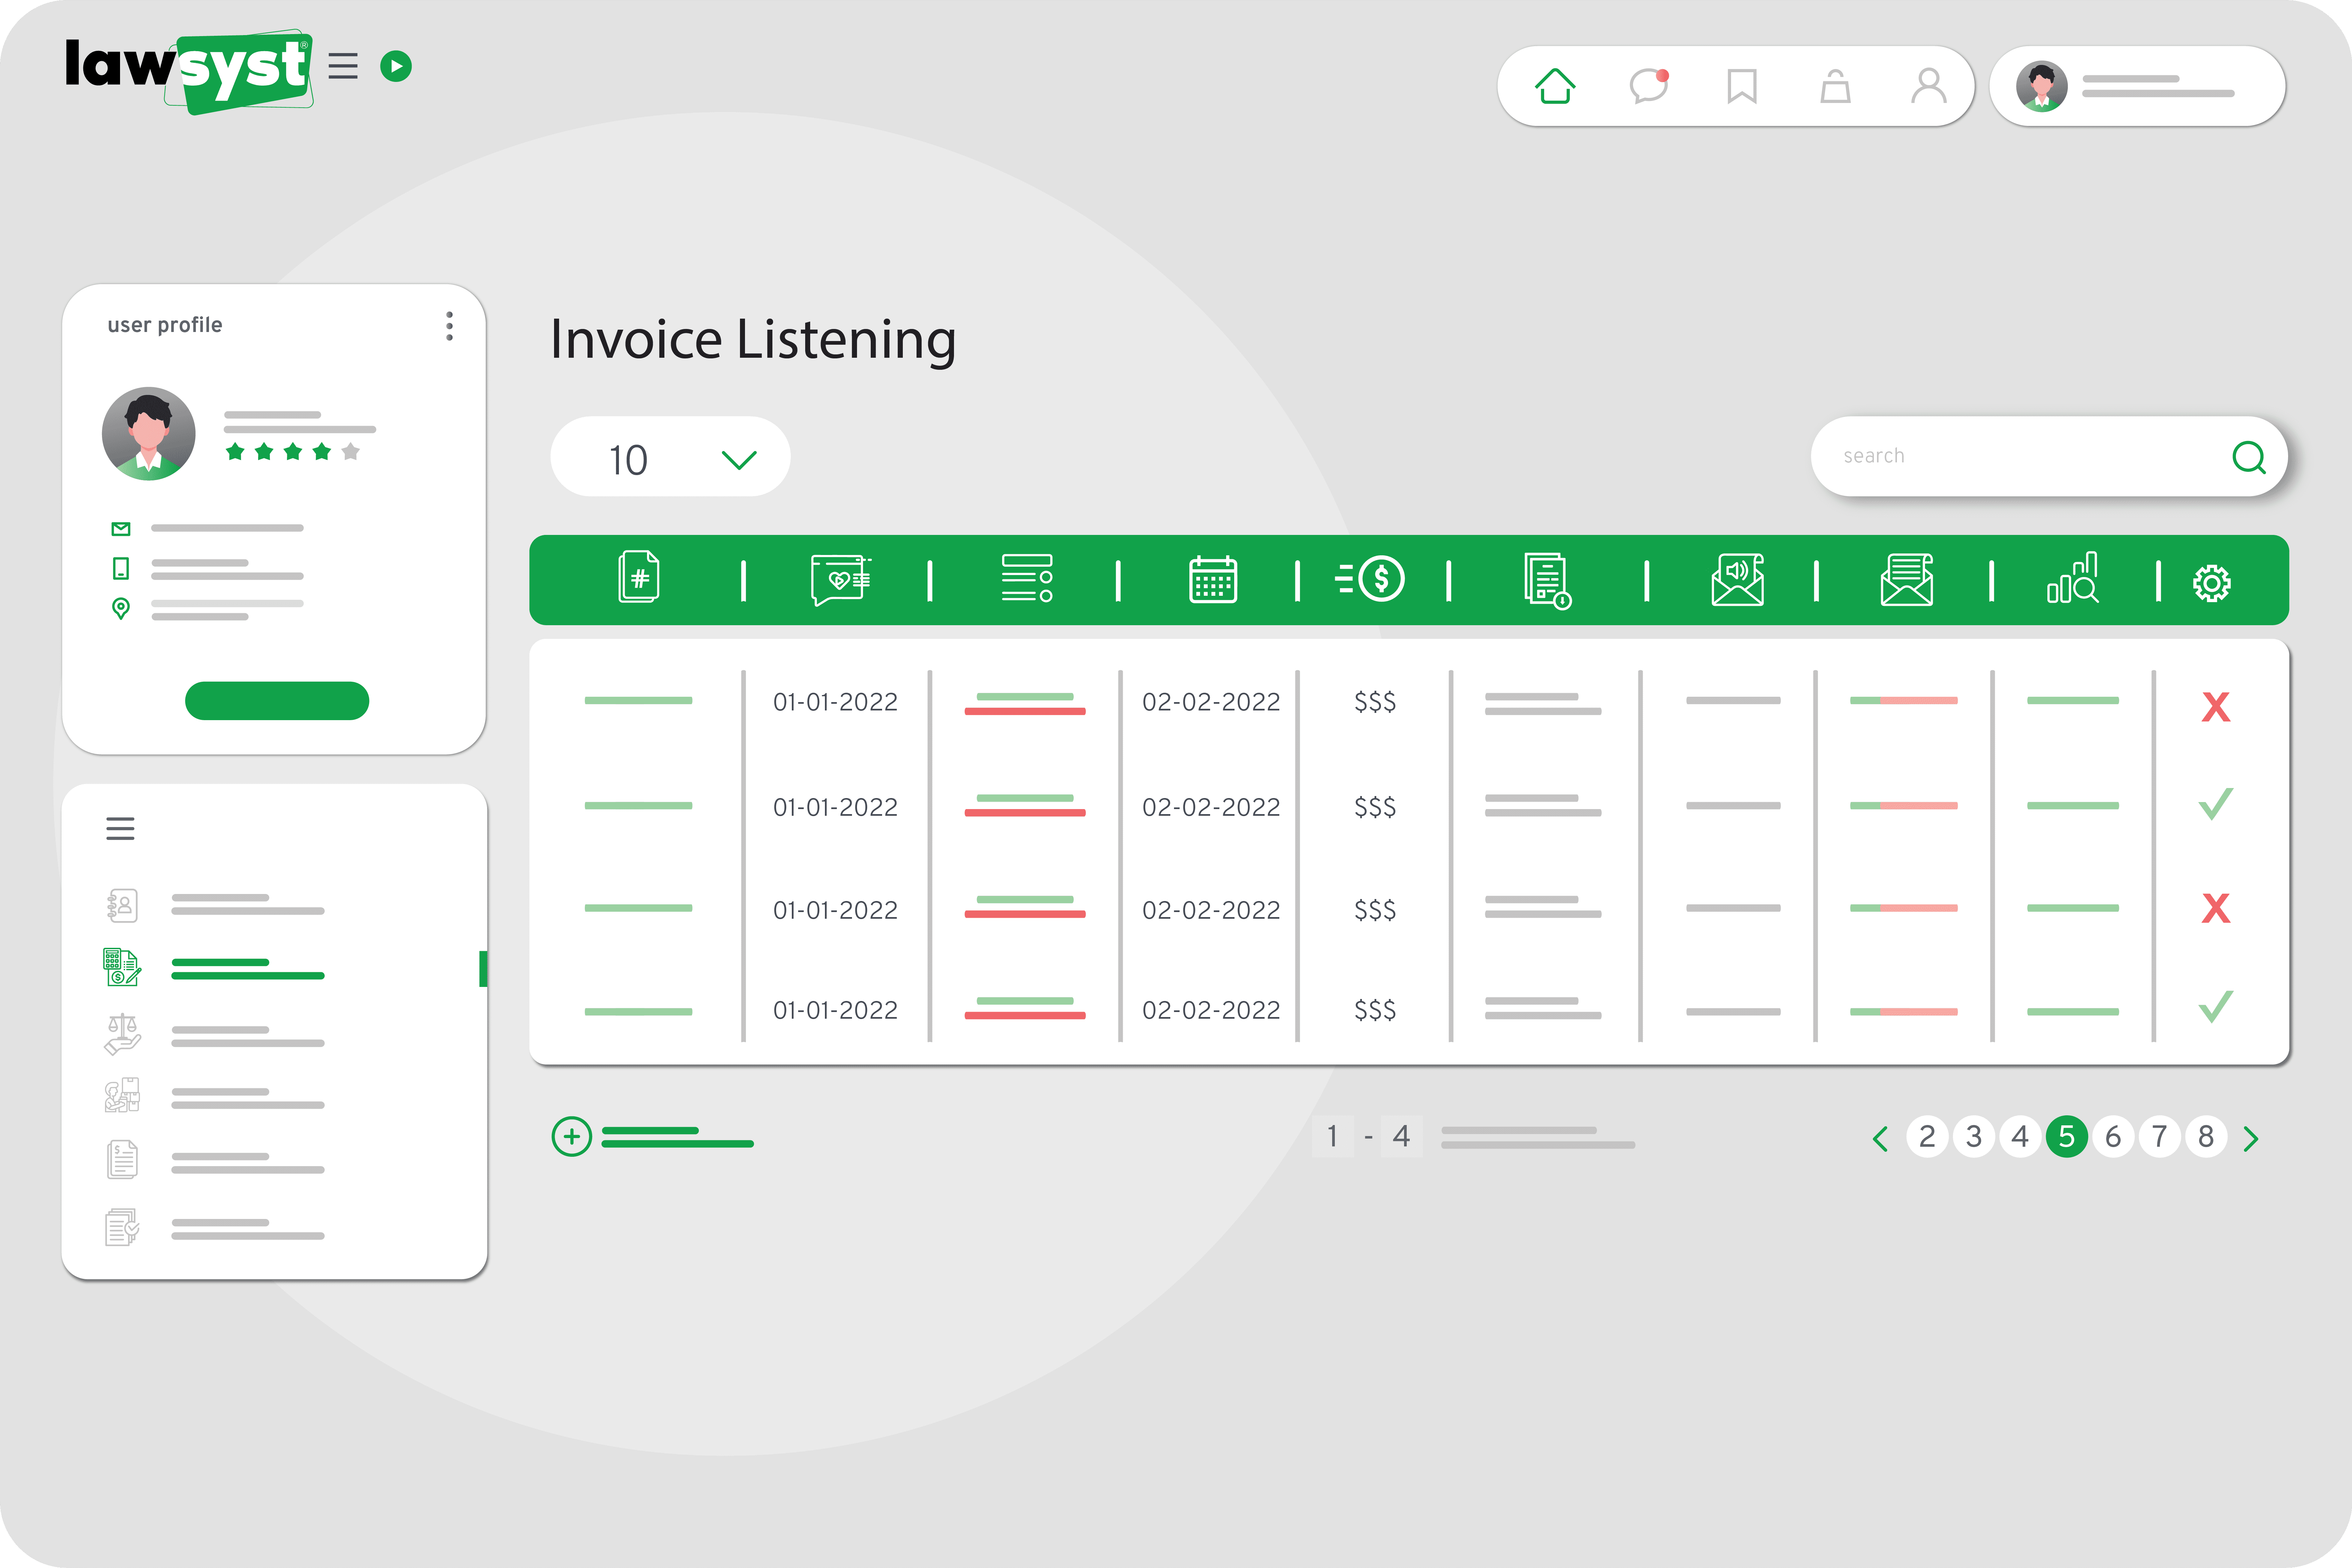Viewport: 2352px width, 1568px height.
Task: Click 02-02-2022 in the second row
Action: tap(1211, 807)
